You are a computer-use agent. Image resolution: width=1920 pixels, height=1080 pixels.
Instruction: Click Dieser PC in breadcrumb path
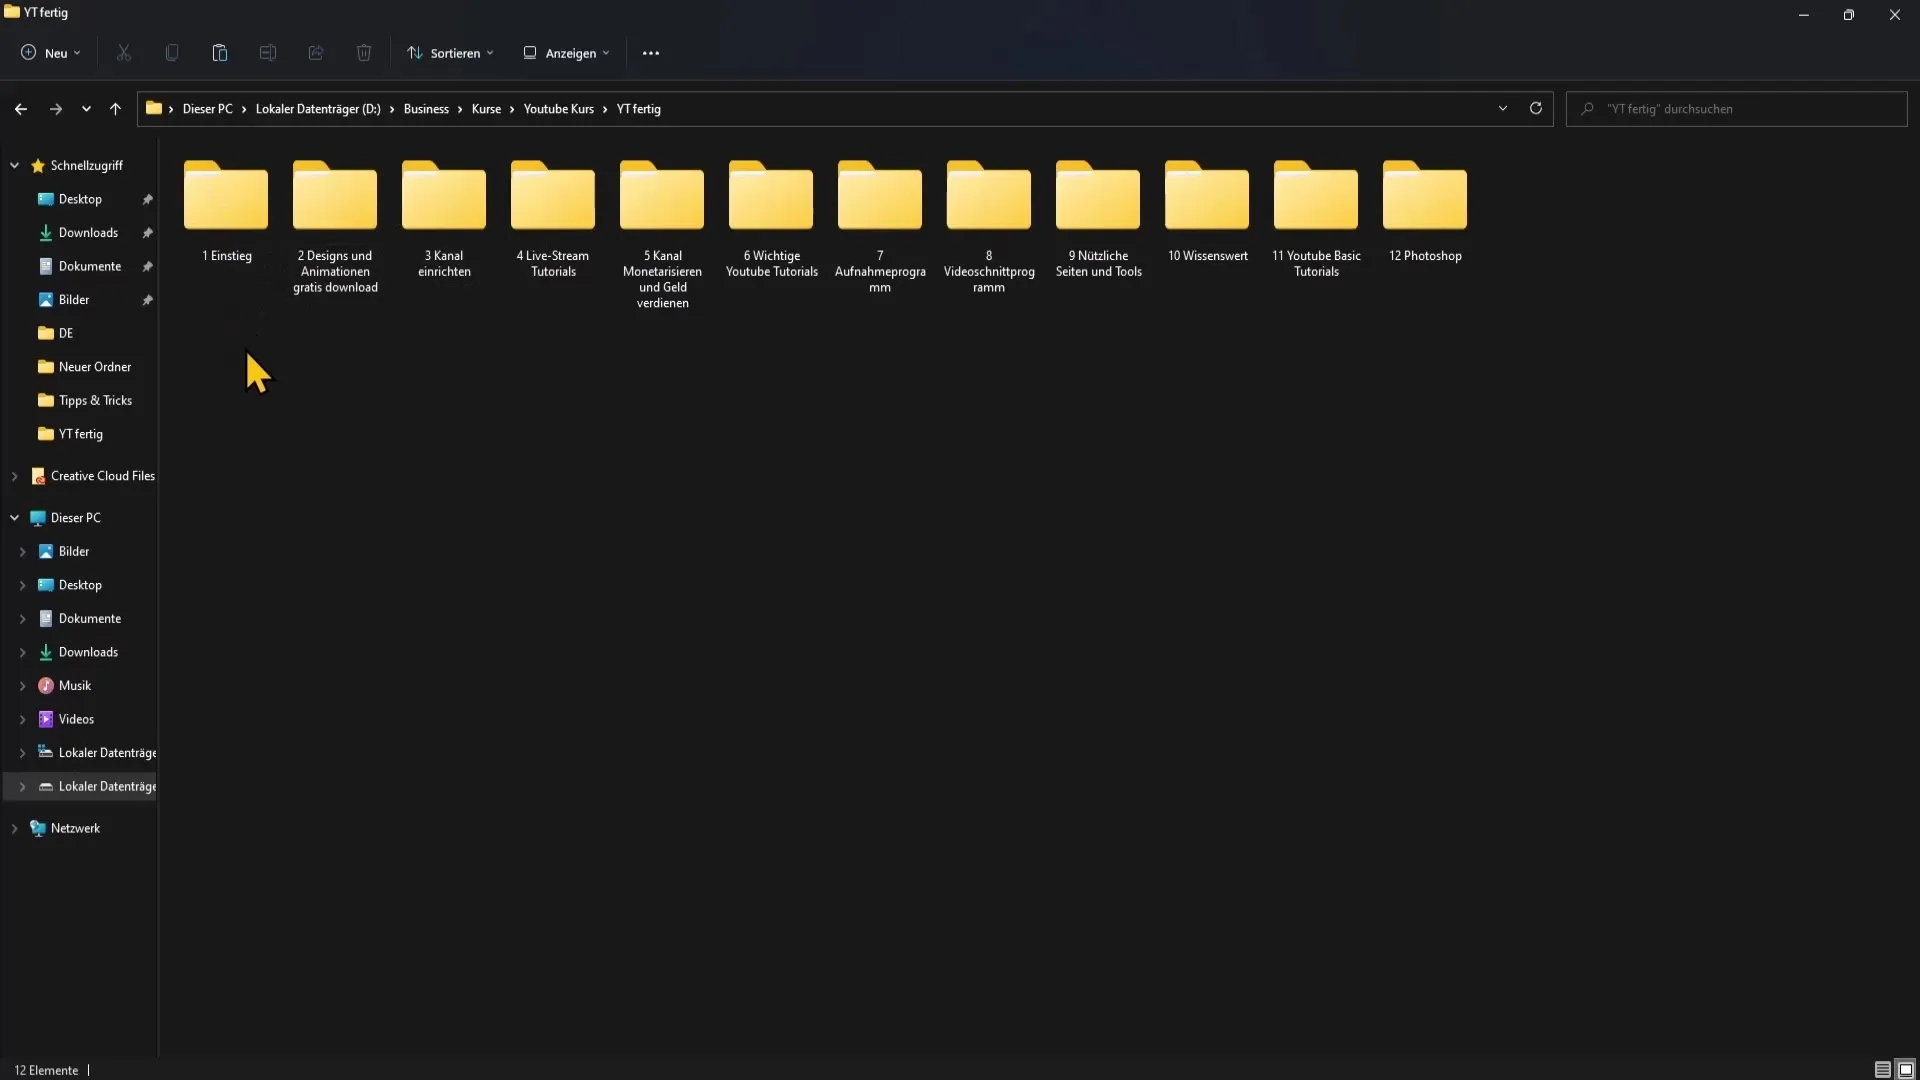point(207,109)
